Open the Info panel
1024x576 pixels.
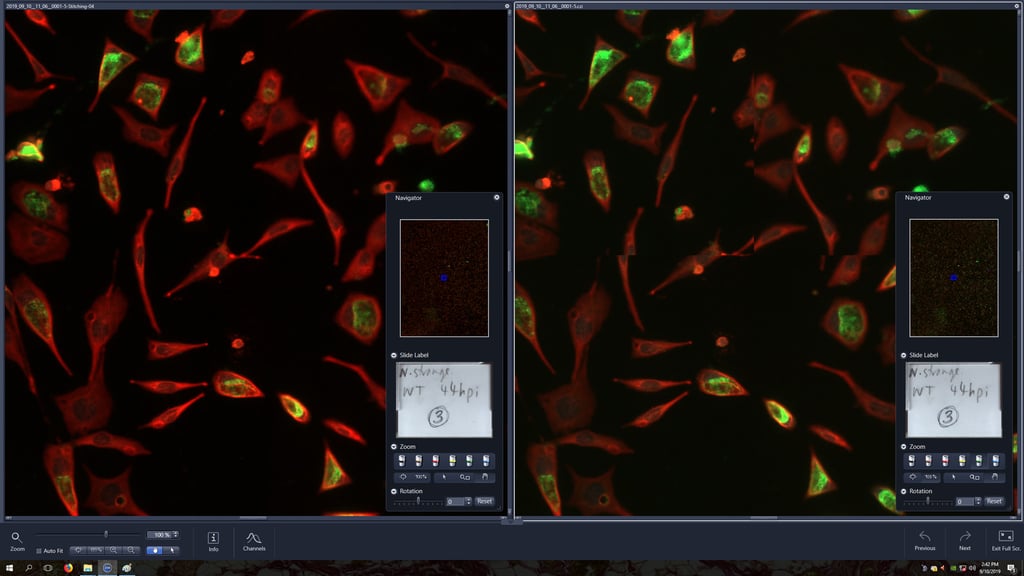(213, 541)
